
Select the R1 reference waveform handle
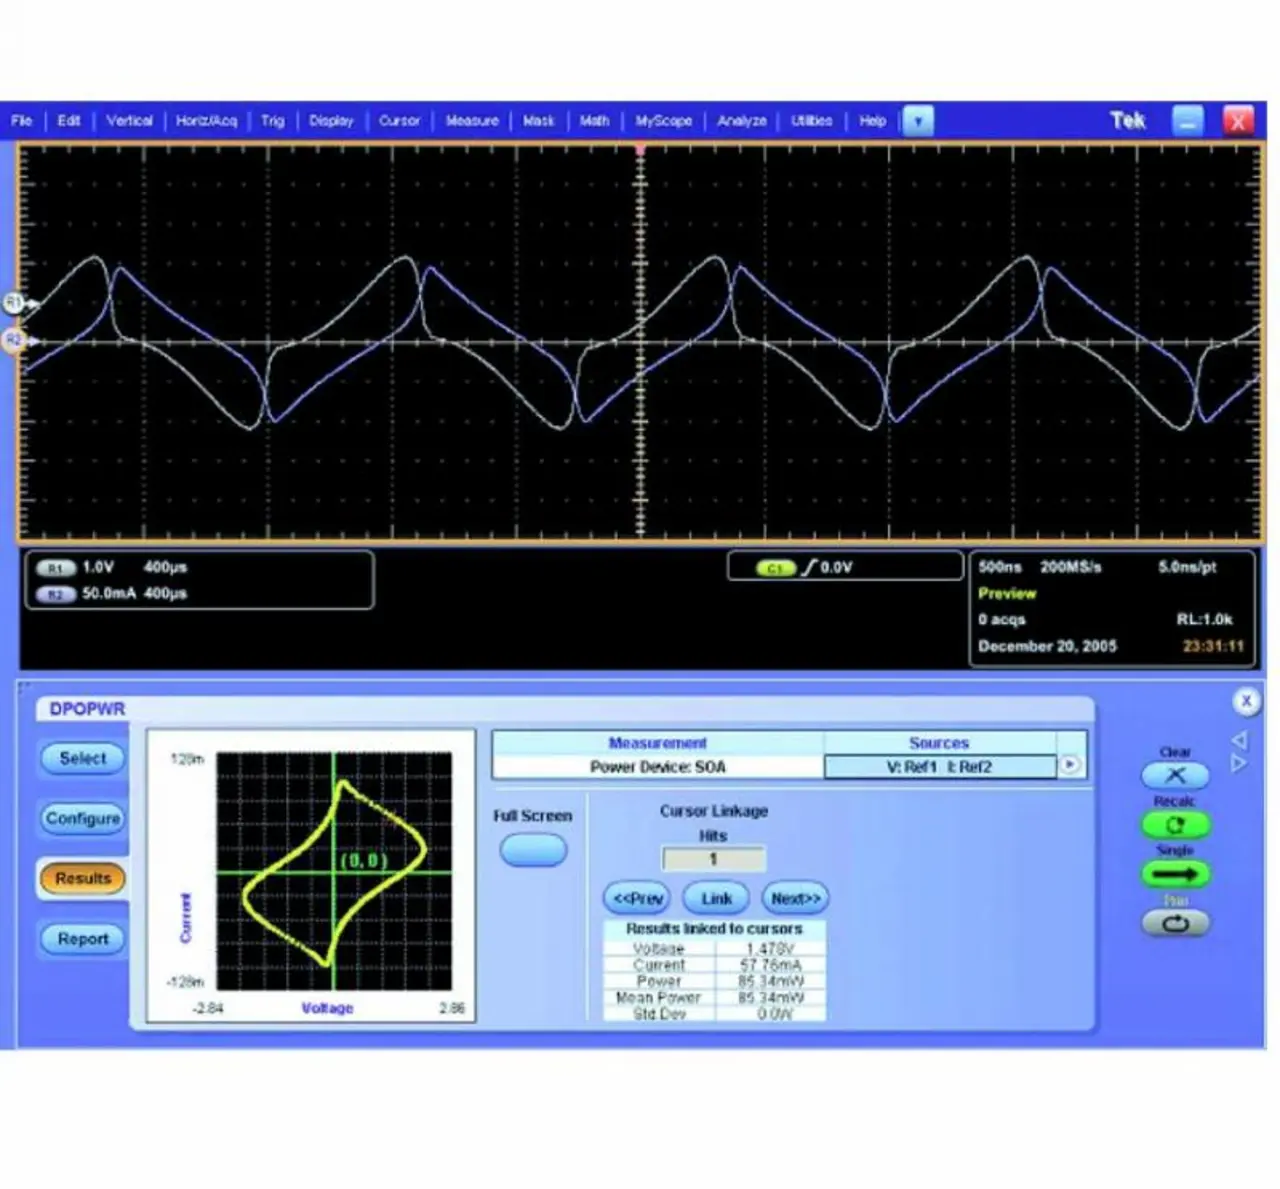(15, 302)
